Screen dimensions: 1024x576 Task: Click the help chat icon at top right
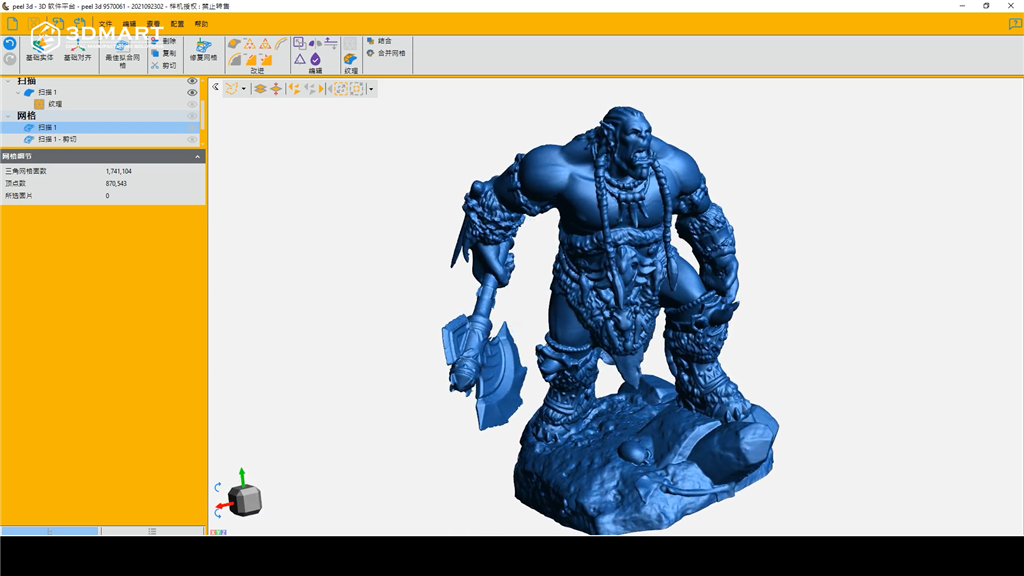(x=1015, y=24)
